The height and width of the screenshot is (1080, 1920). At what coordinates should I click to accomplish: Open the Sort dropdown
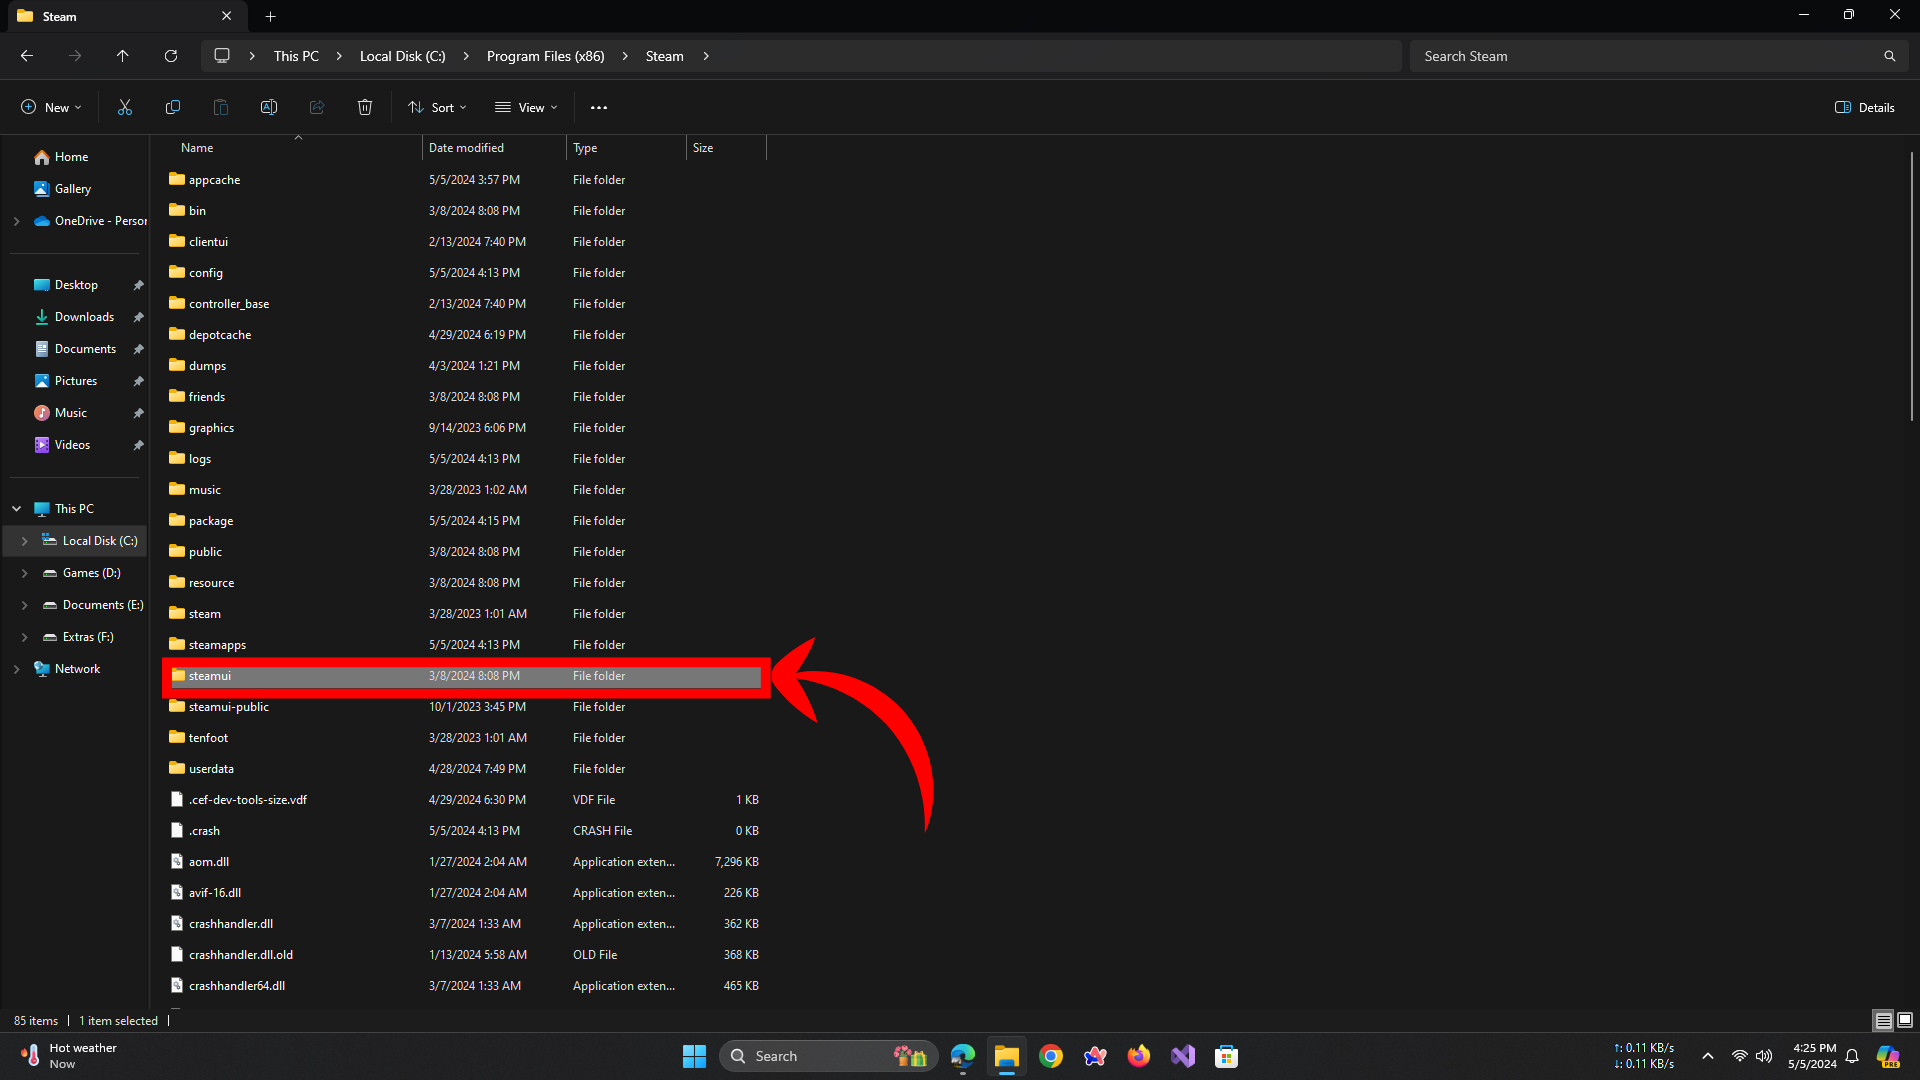(x=438, y=107)
